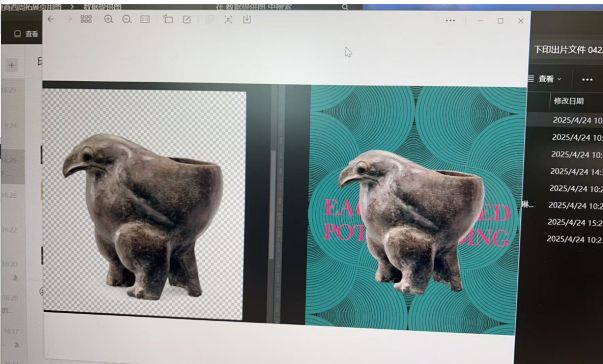Click the 修改日期 column header

tap(569, 101)
